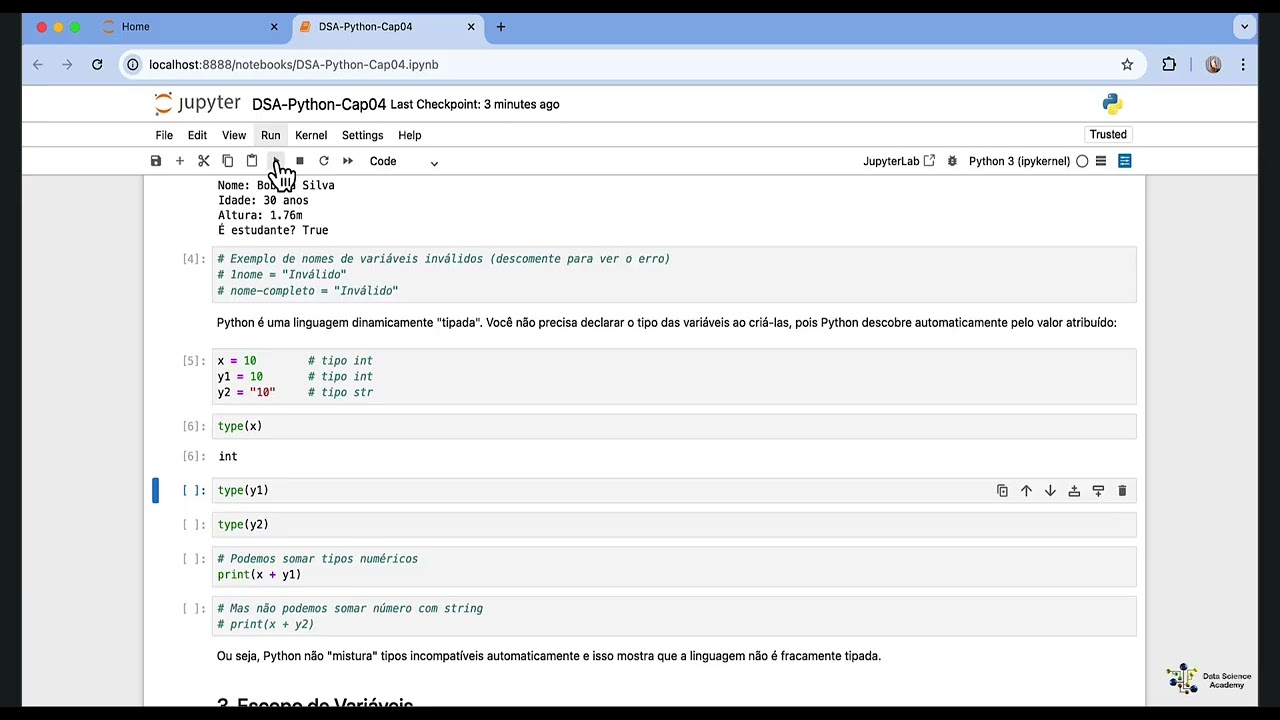Close the DSA-Python-Cap04 browser tab

point(471,27)
